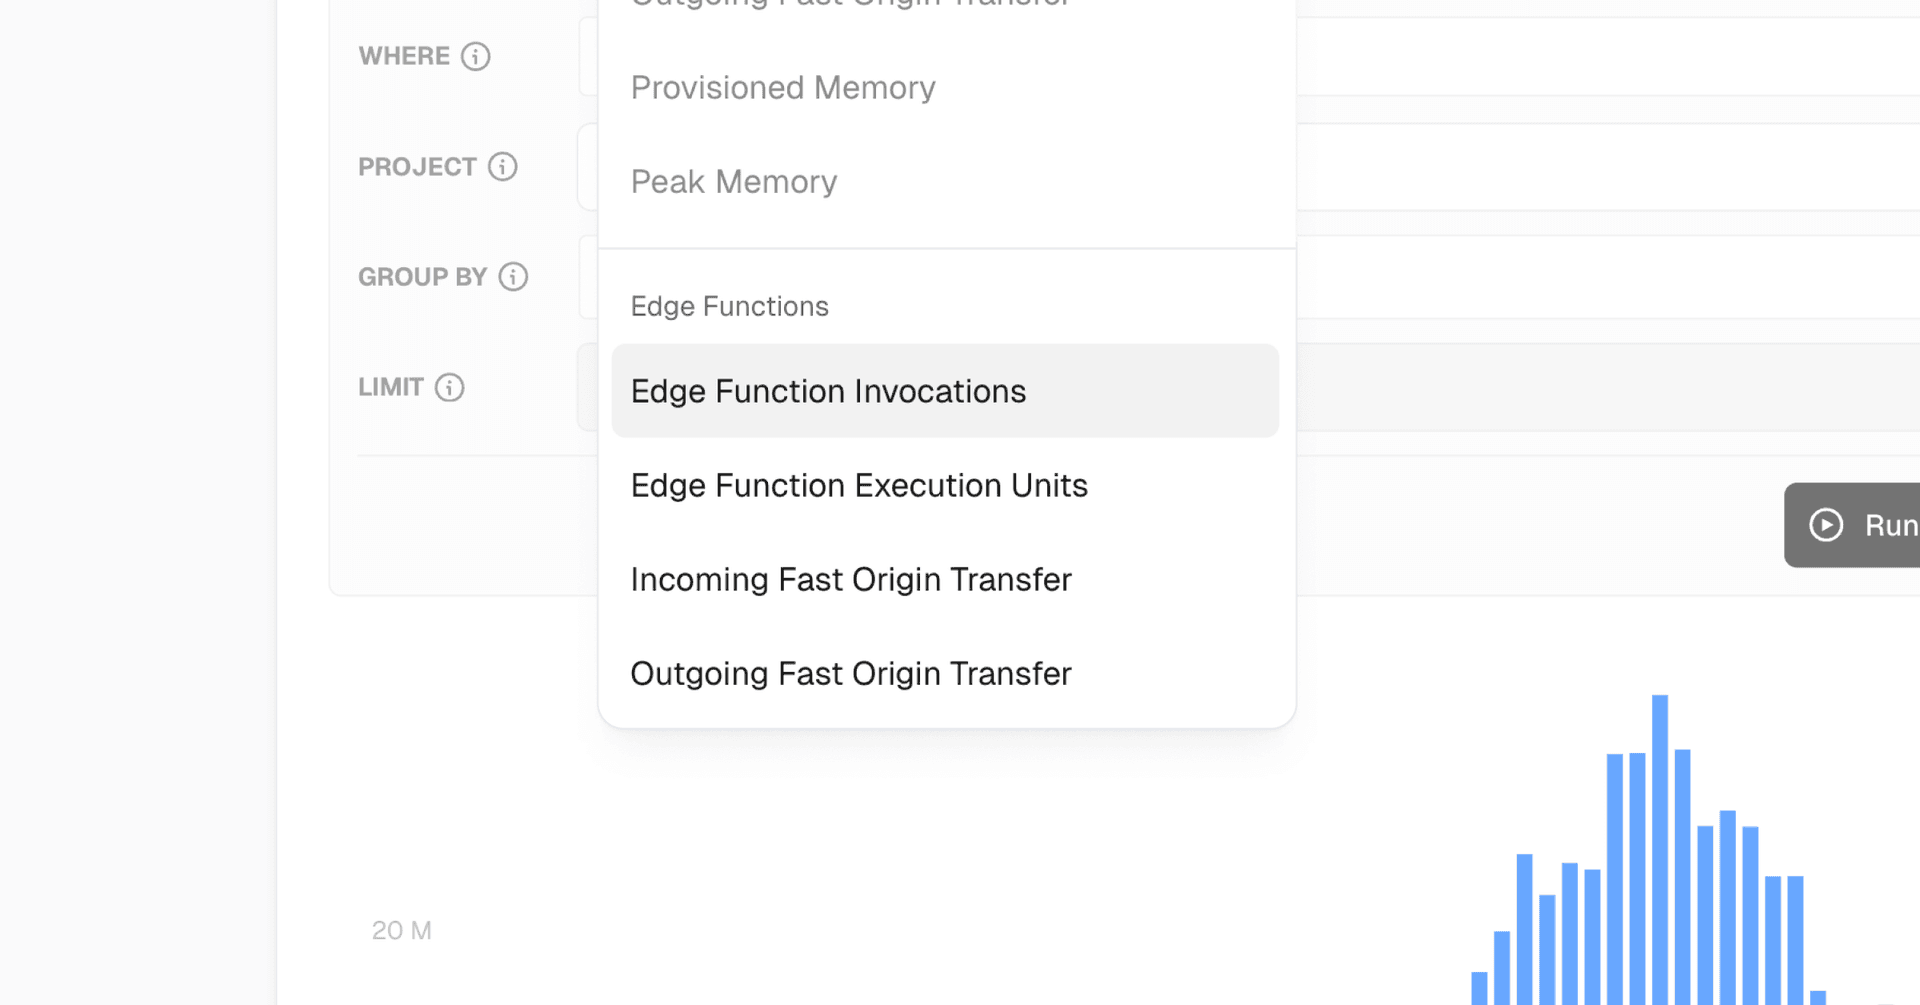Choose Incoming Fast Origin Transfer
The height and width of the screenshot is (1005, 1920).
pyautogui.click(x=851, y=580)
